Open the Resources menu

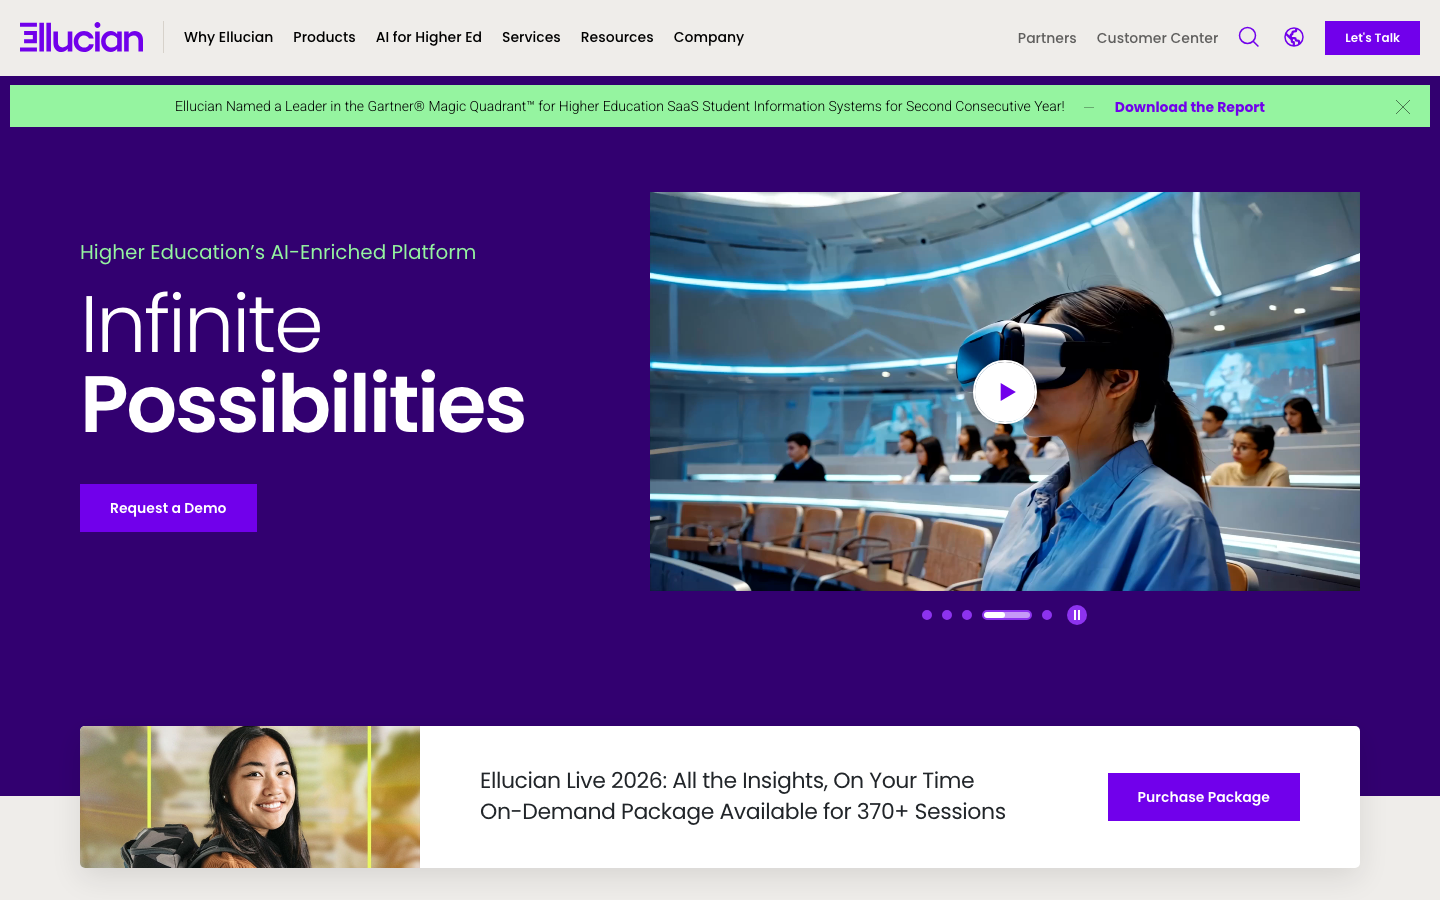coord(617,37)
